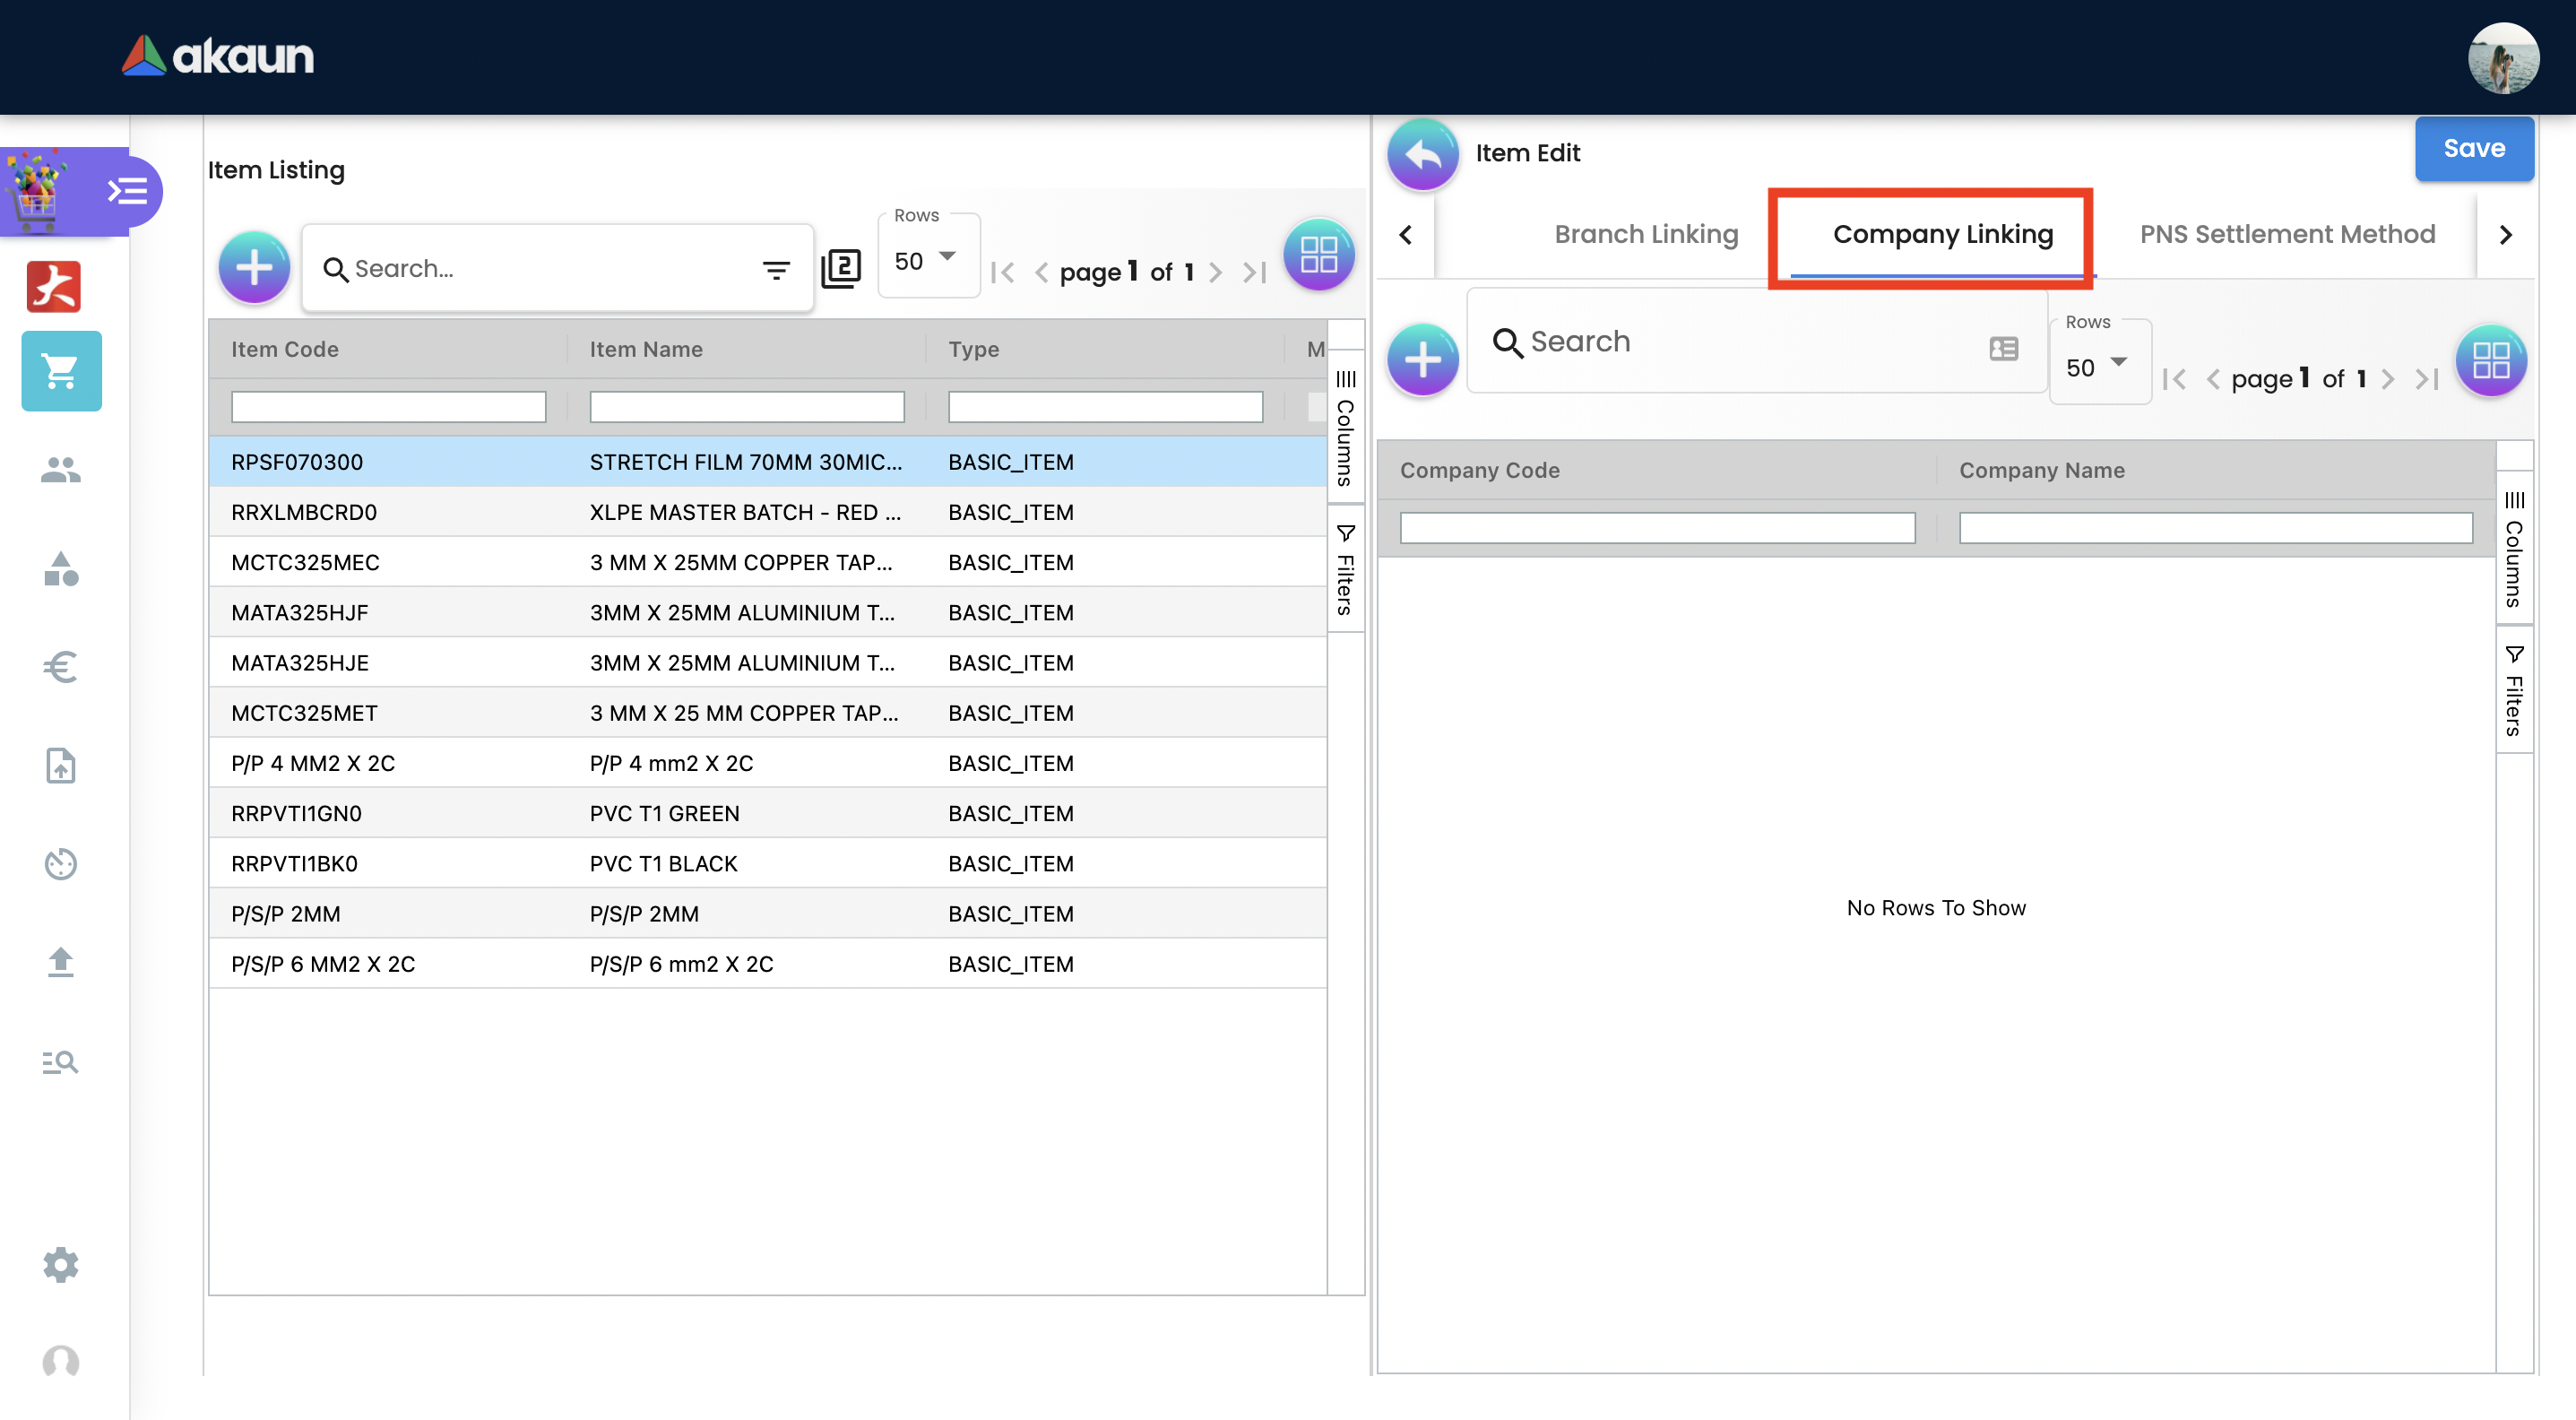This screenshot has width=2576, height=1420.
Task: Open the people/users sidebar icon
Action: pos(61,469)
